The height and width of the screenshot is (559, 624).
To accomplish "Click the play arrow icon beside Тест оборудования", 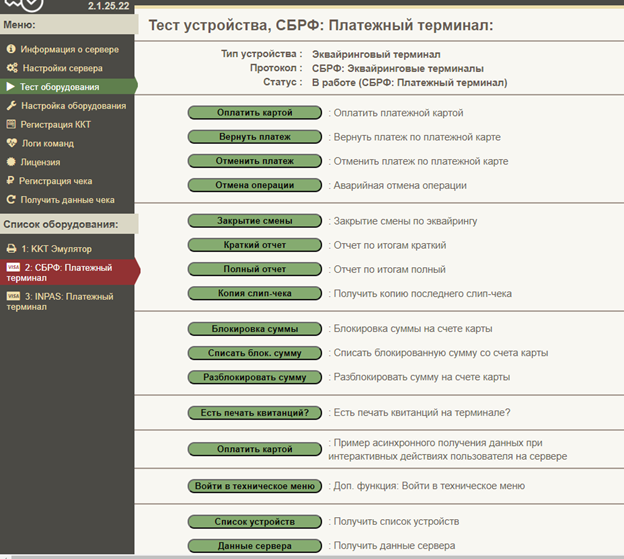I will pyautogui.click(x=11, y=87).
